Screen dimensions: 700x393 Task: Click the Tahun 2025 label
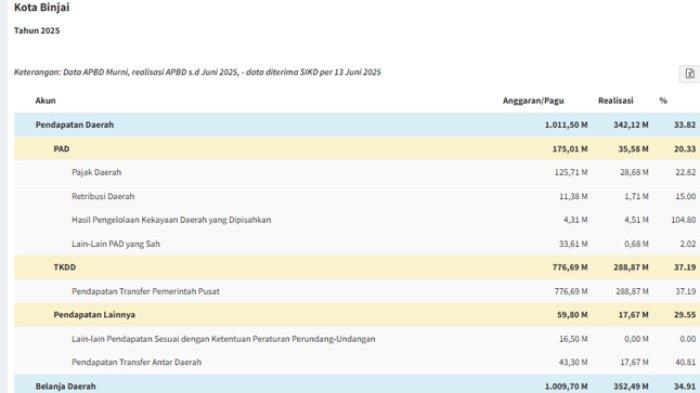(x=37, y=30)
